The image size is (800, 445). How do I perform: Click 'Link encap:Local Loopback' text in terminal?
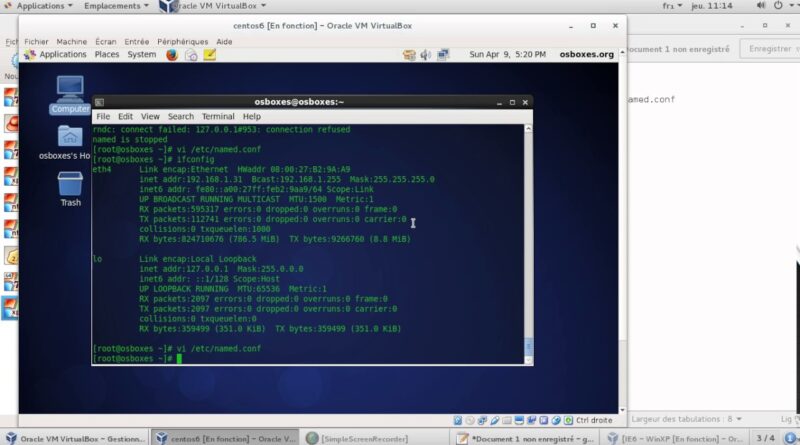[x=197, y=259]
